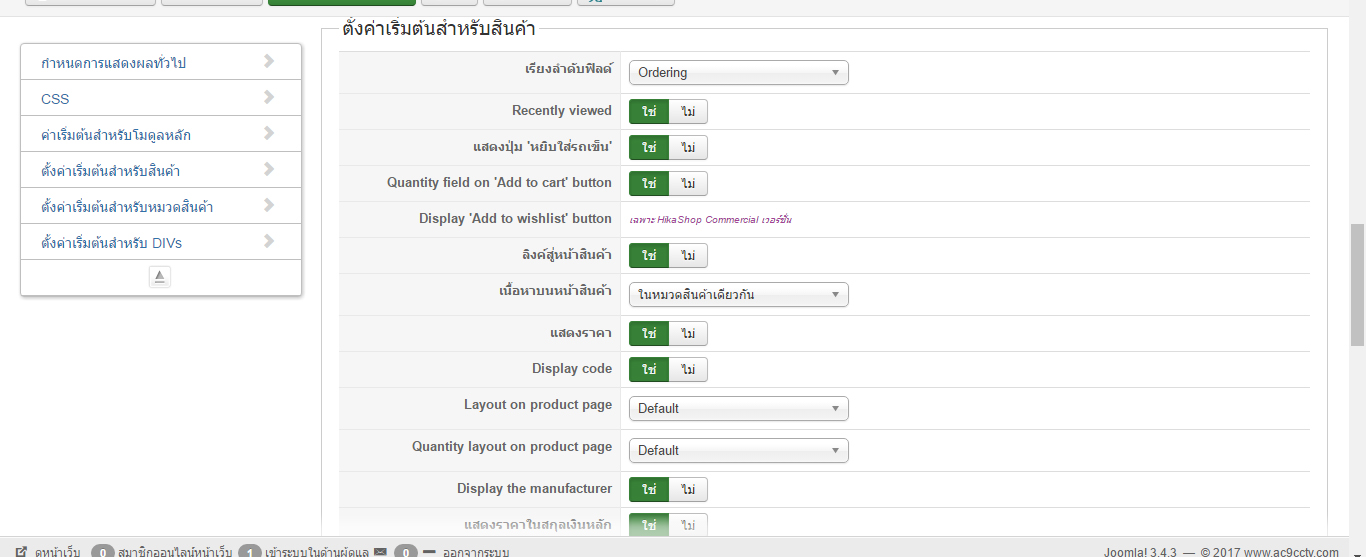Set แสดงราคา option to ใช่
1366x557 pixels.
pyautogui.click(x=649, y=333)
